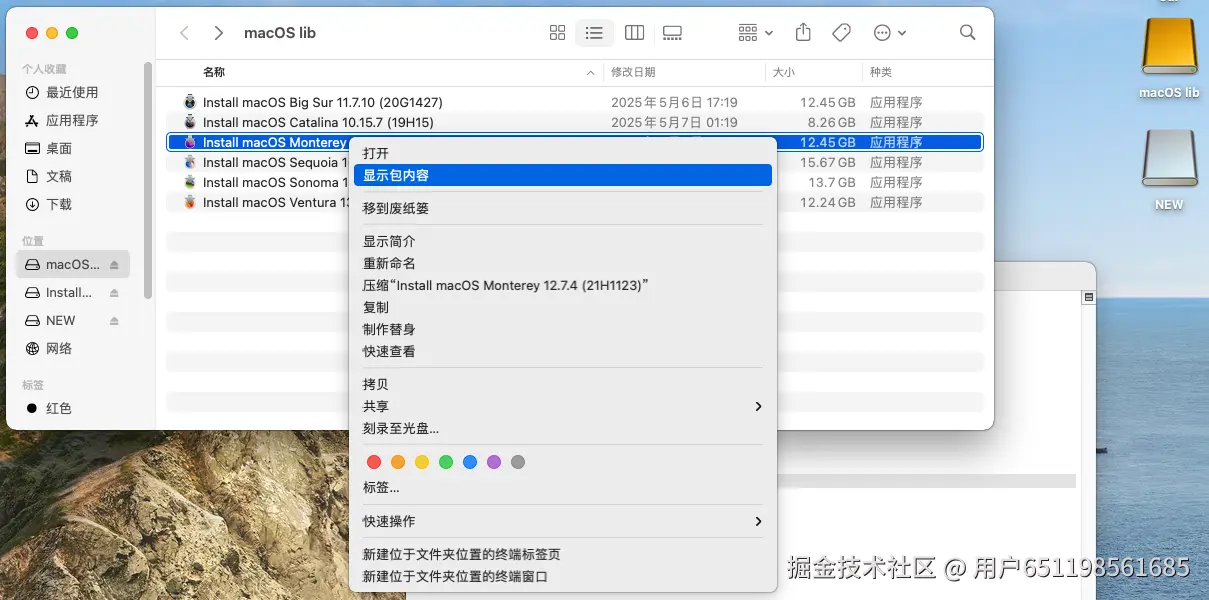
Task: Click the Install macOS Sequoia installer icon
Action: pyautogui.click(x=190, y=162)
